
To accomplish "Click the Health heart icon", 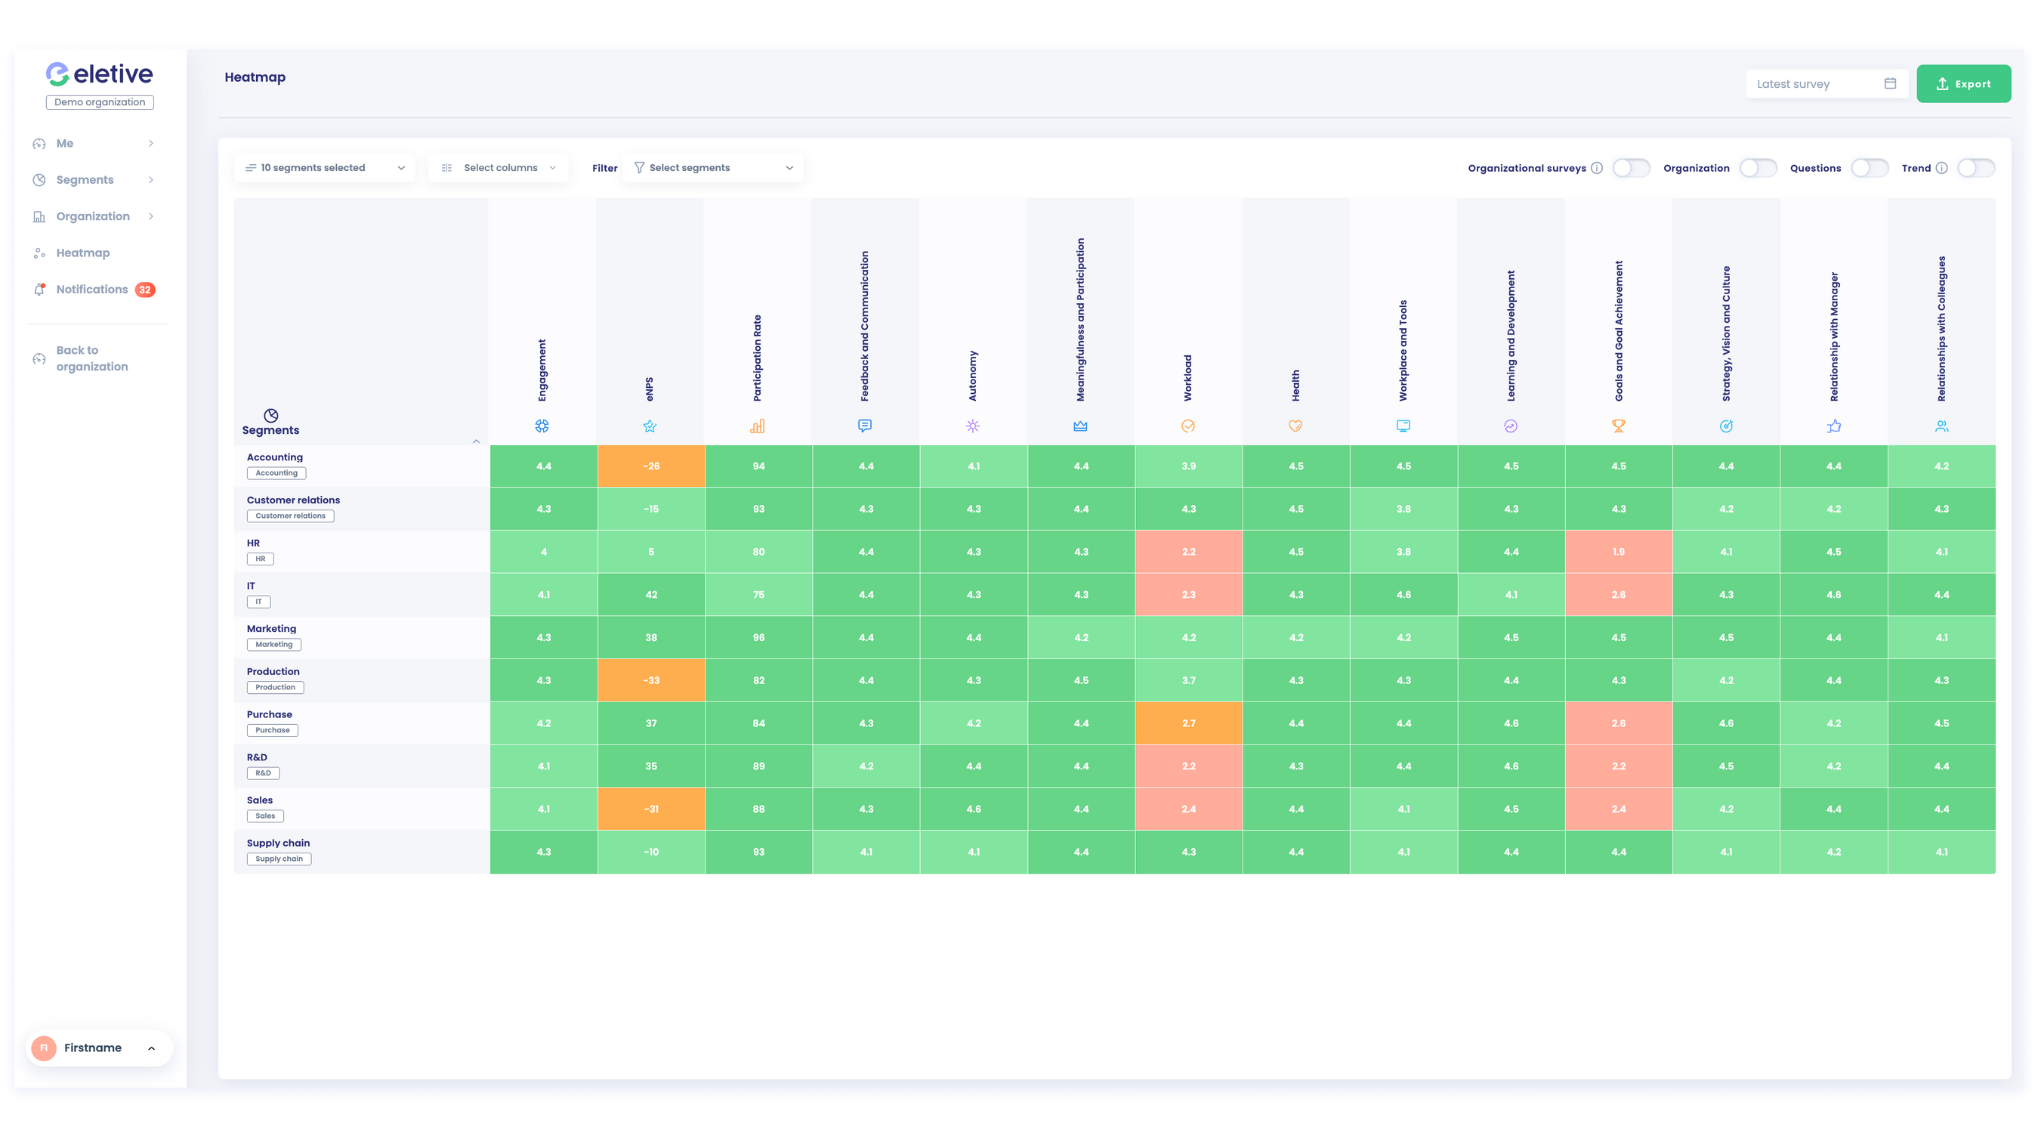I will tap(1295, 427).
